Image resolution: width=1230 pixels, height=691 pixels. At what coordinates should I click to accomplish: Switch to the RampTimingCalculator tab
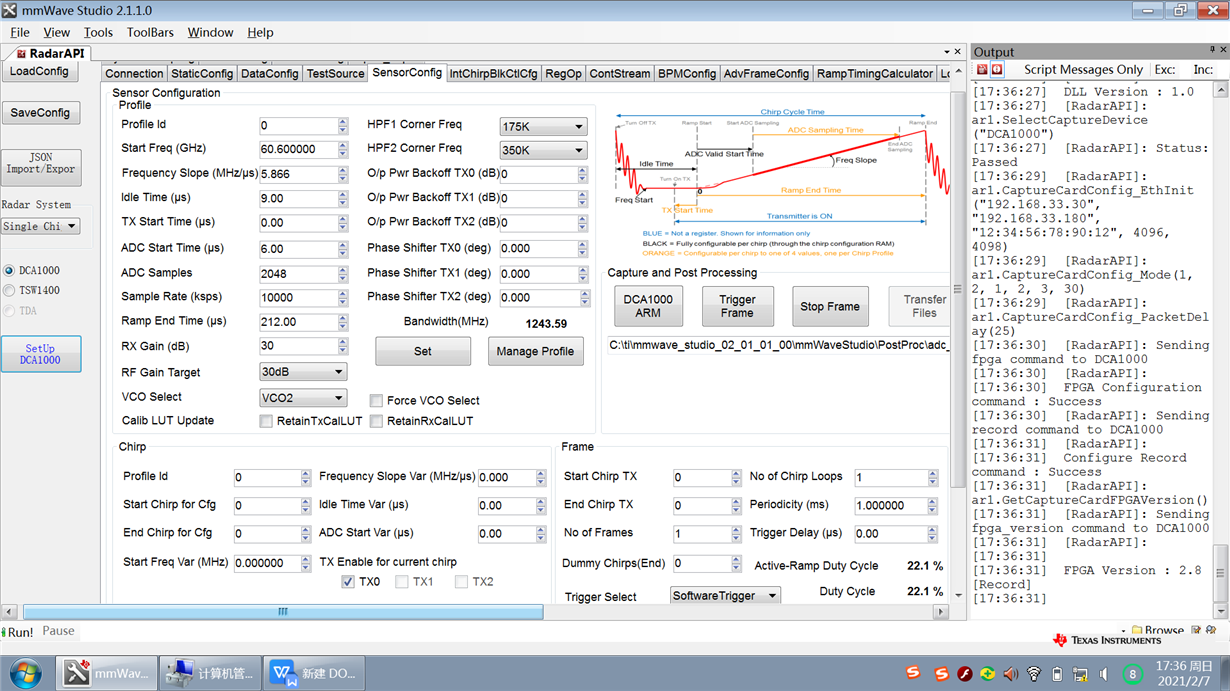875,73
